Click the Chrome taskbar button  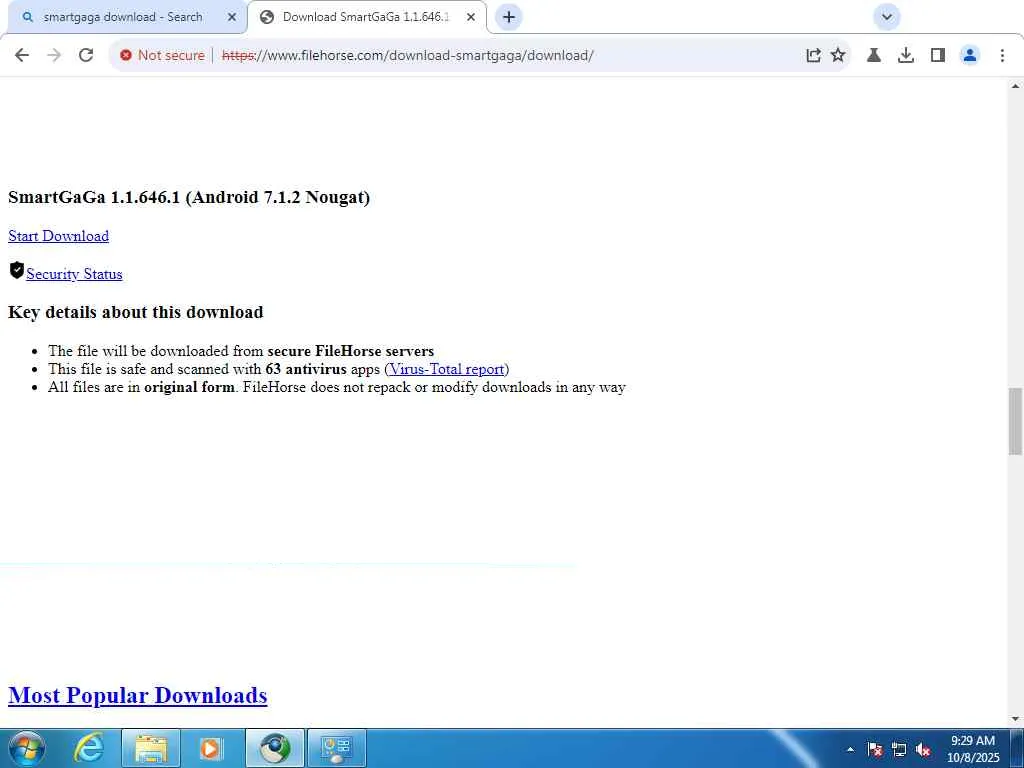275,748
